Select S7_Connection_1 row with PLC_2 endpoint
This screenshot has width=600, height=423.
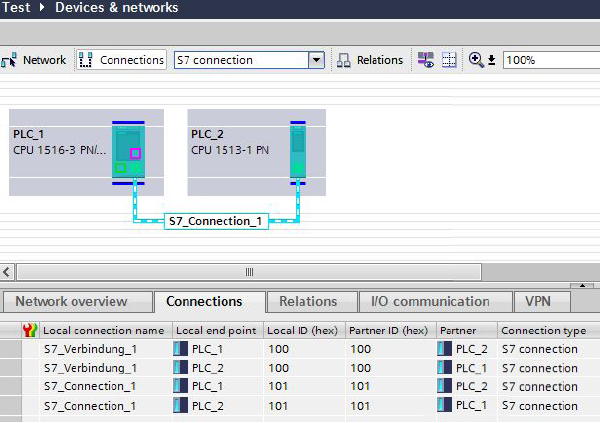(x=300, y=406)
